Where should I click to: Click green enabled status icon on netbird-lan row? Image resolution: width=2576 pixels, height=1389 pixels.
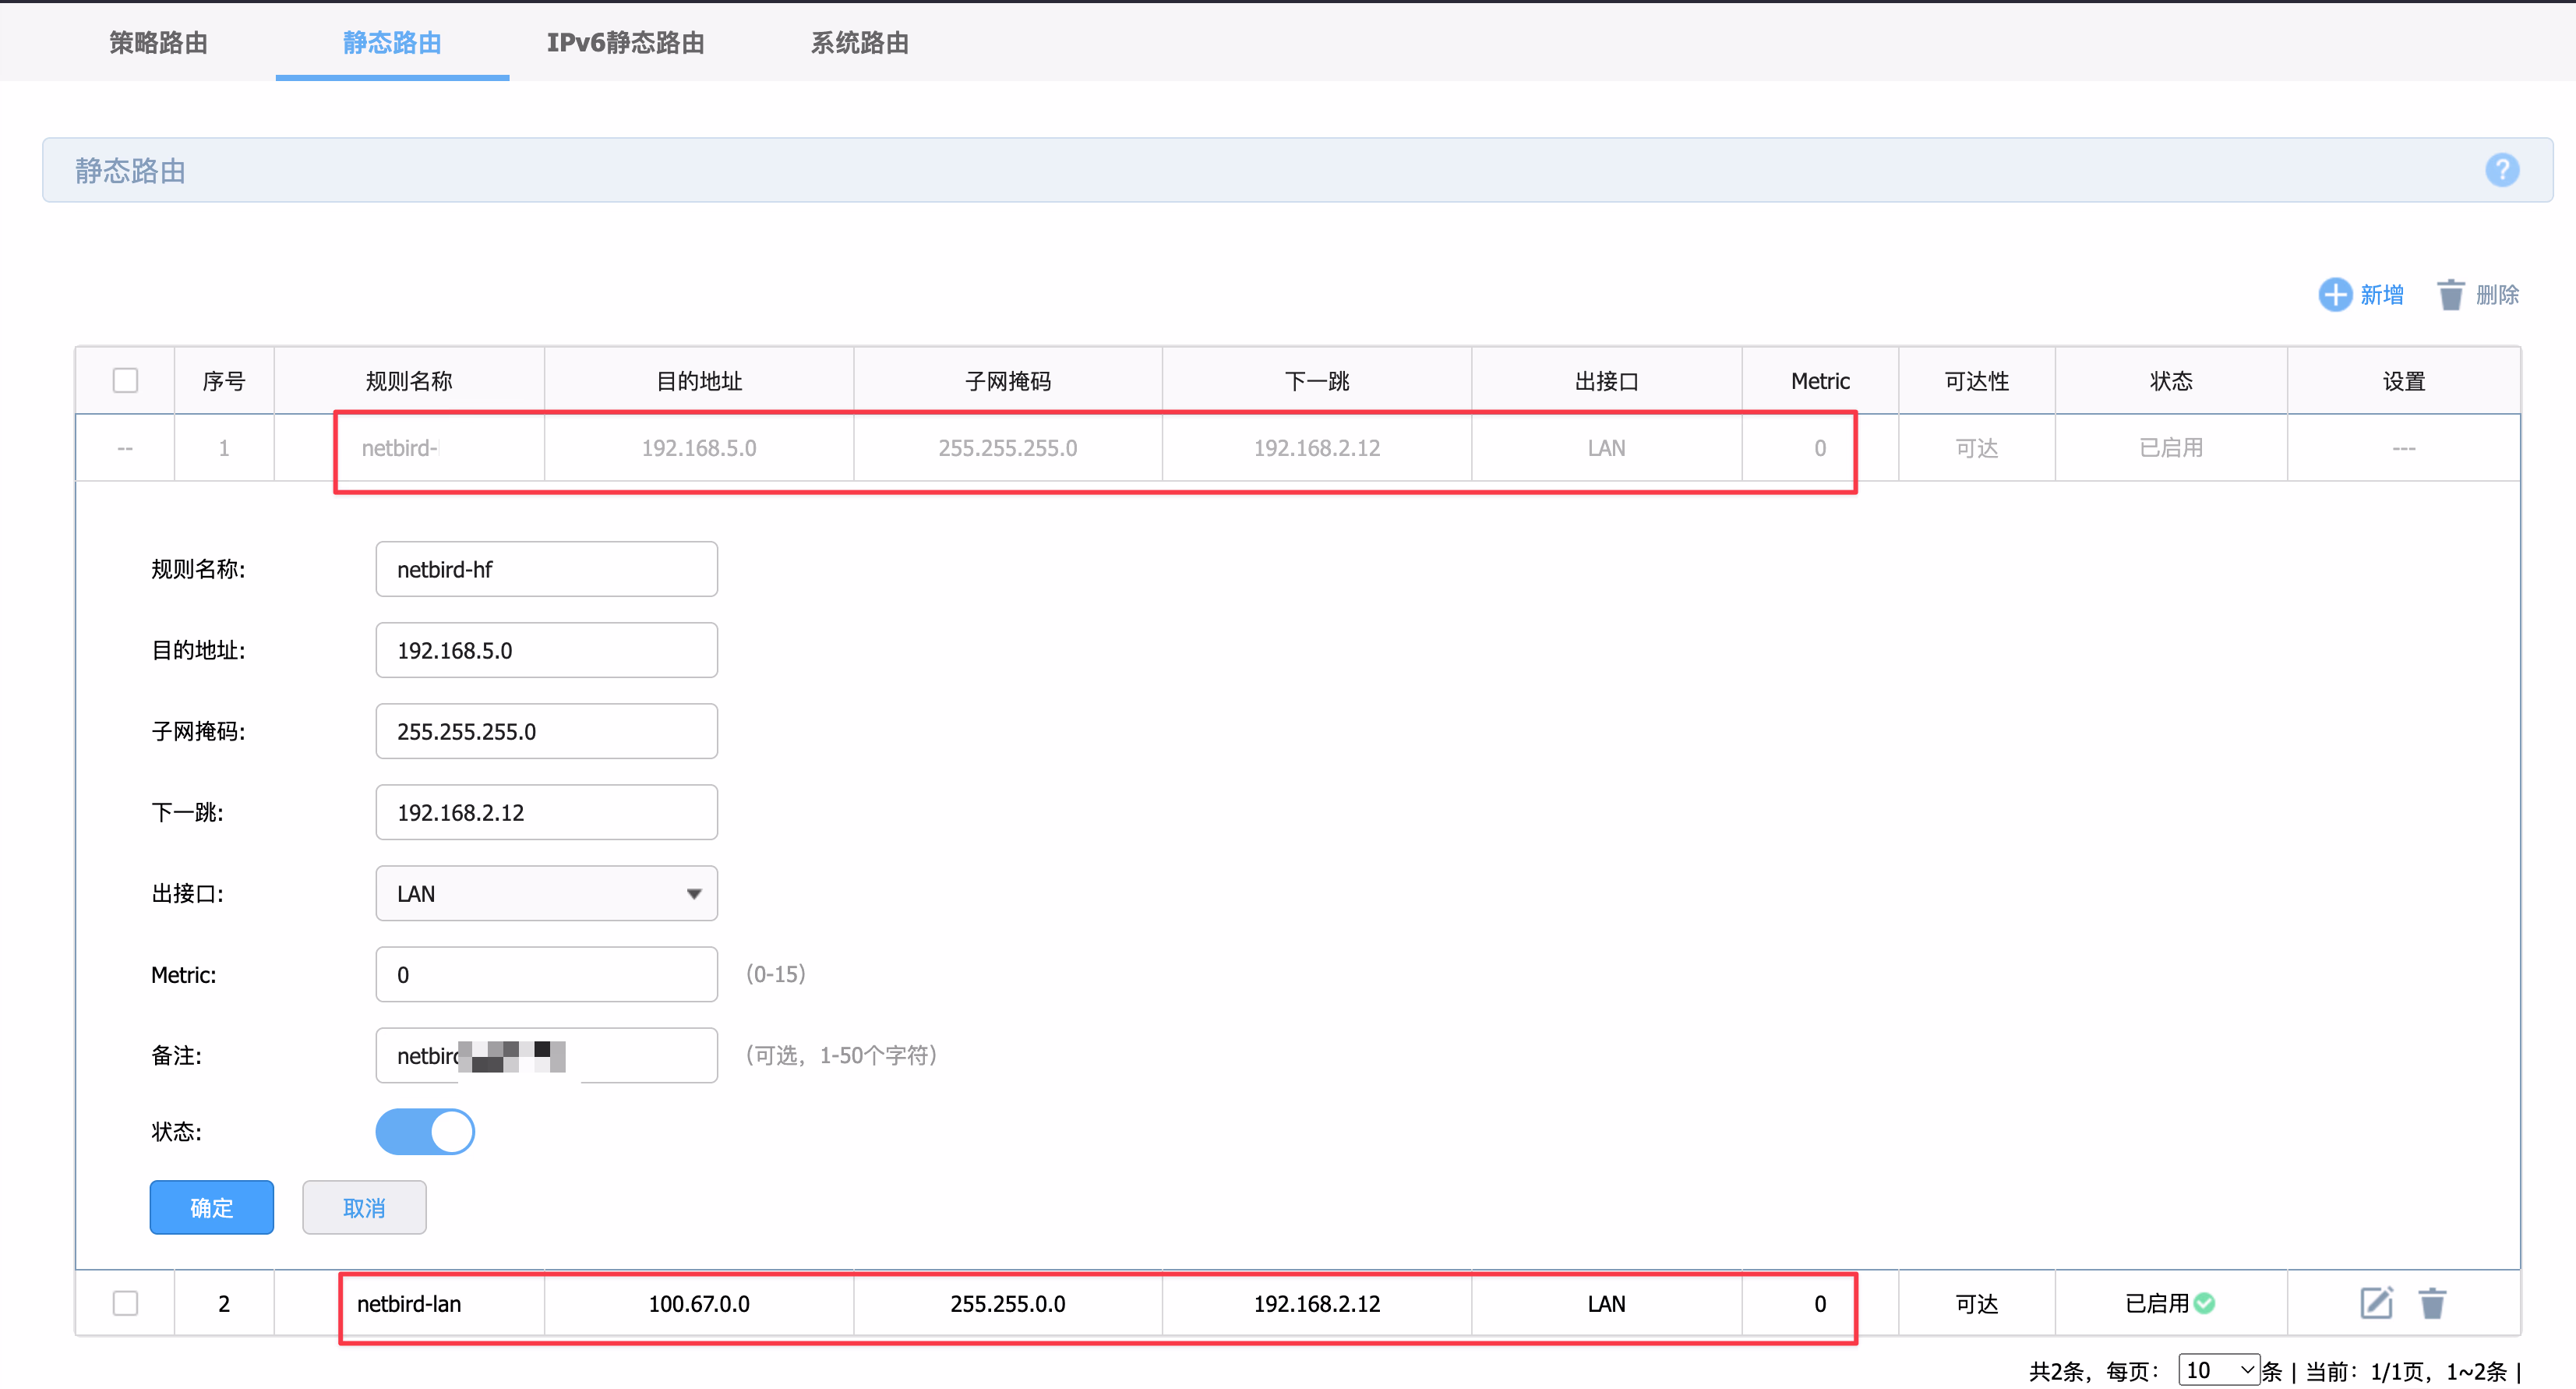2204,1303
